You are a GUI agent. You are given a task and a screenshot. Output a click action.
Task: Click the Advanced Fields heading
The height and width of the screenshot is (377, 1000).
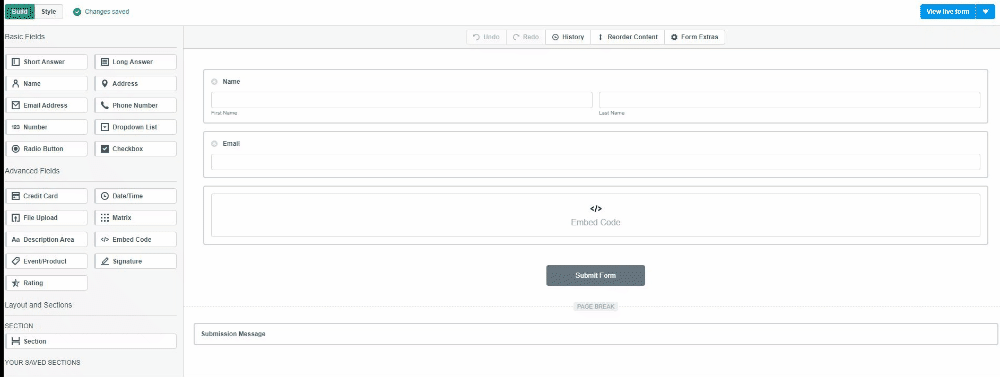[32, 171]
